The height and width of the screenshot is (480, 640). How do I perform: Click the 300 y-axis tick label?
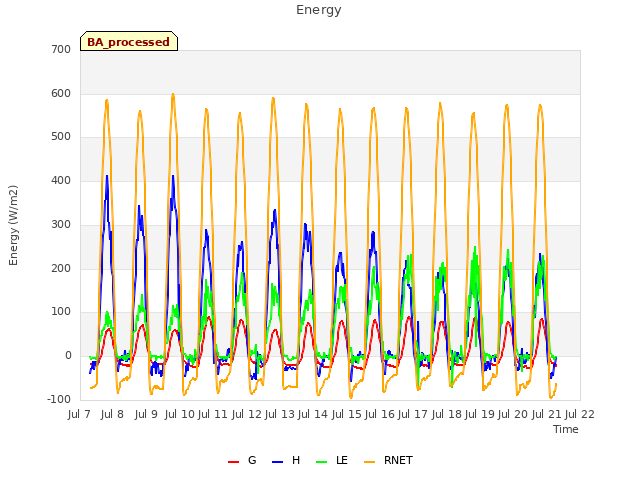point(61,224)
